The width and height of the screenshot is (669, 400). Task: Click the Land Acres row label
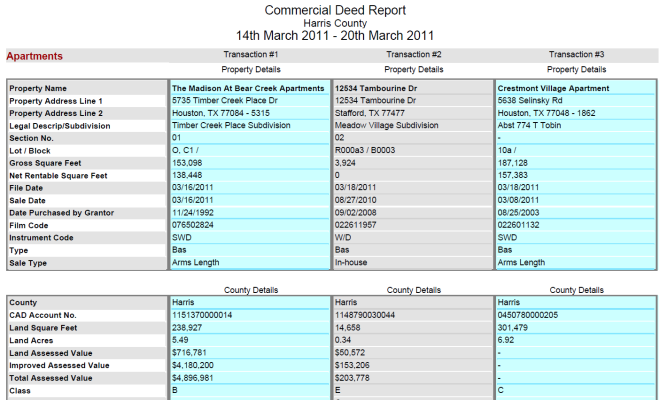(x=34, y=339)
